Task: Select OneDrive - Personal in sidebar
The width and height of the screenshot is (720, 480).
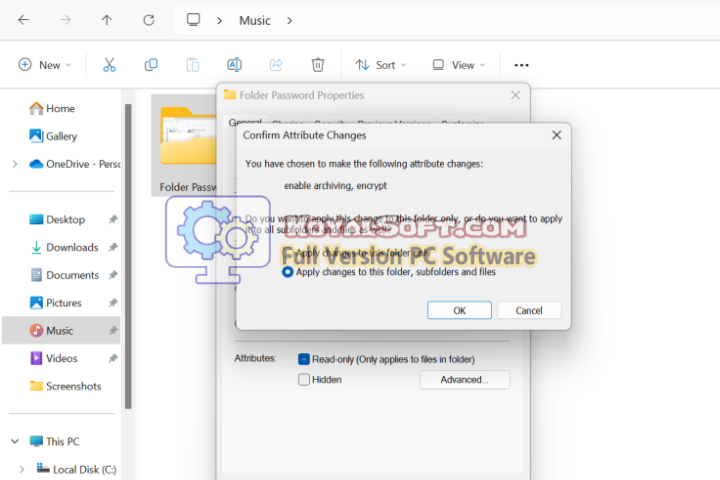Action: pyautogui.click(x=73, y=164)
